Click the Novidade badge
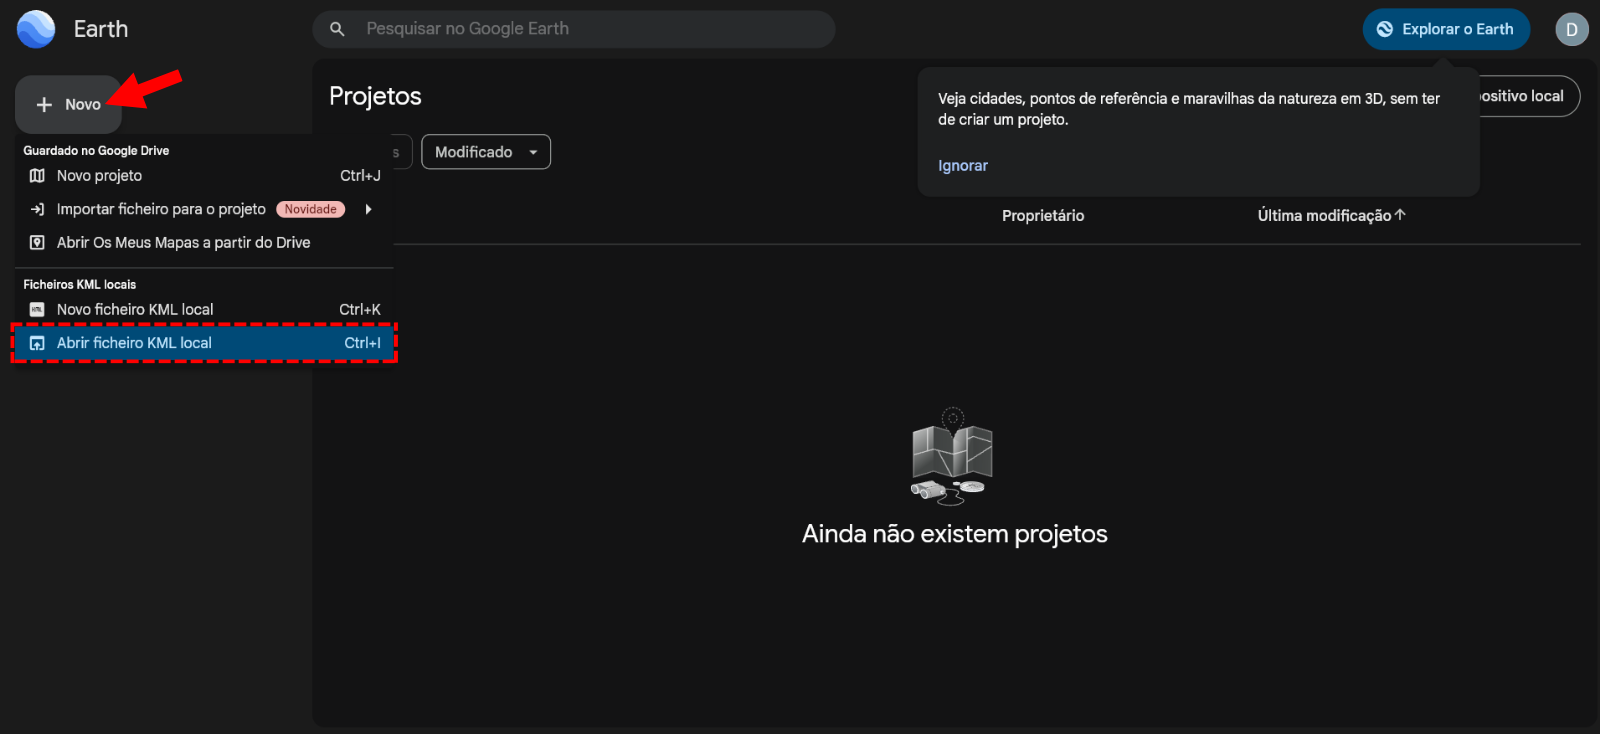 click(310, 209)
